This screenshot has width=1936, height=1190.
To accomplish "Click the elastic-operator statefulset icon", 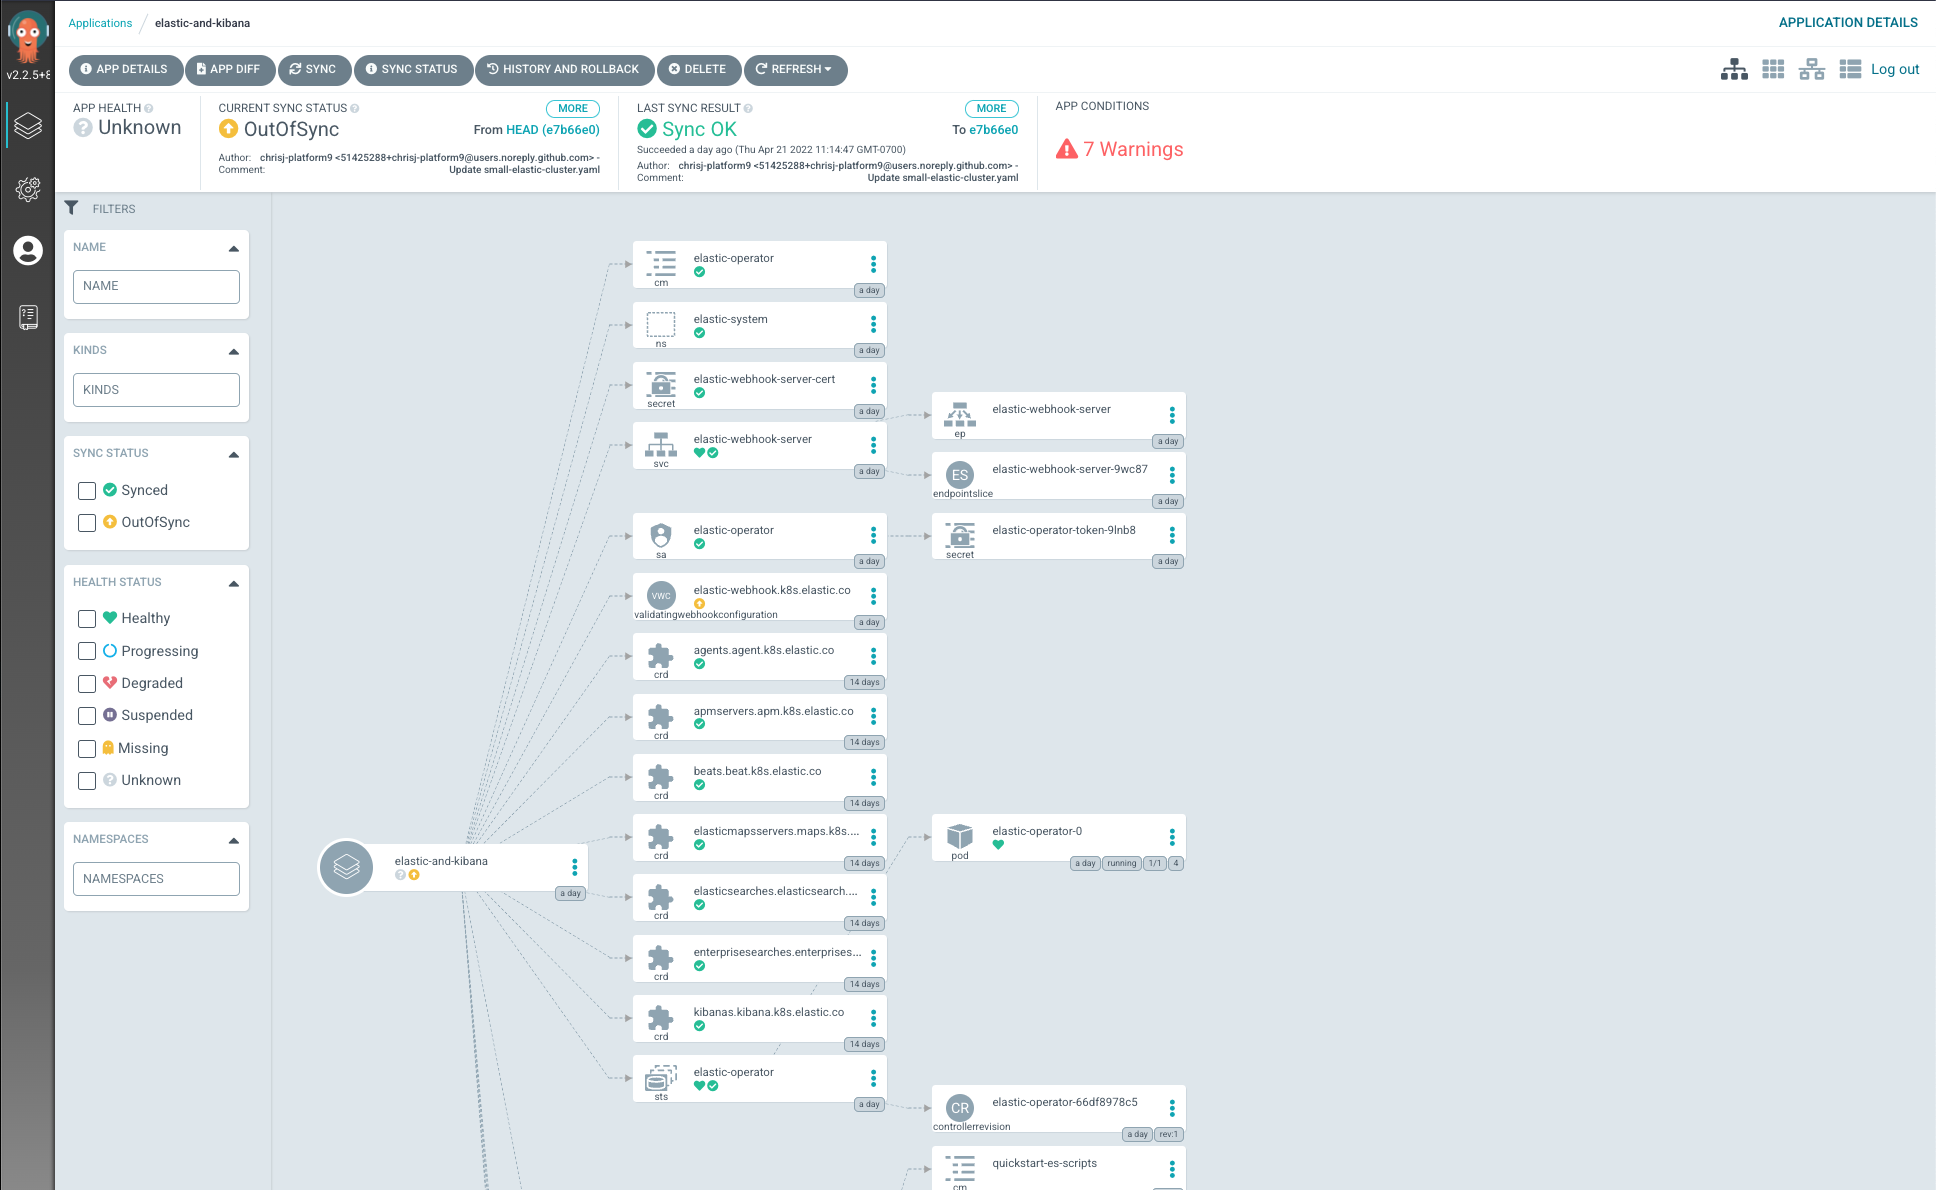I will tap(661, 1078).
